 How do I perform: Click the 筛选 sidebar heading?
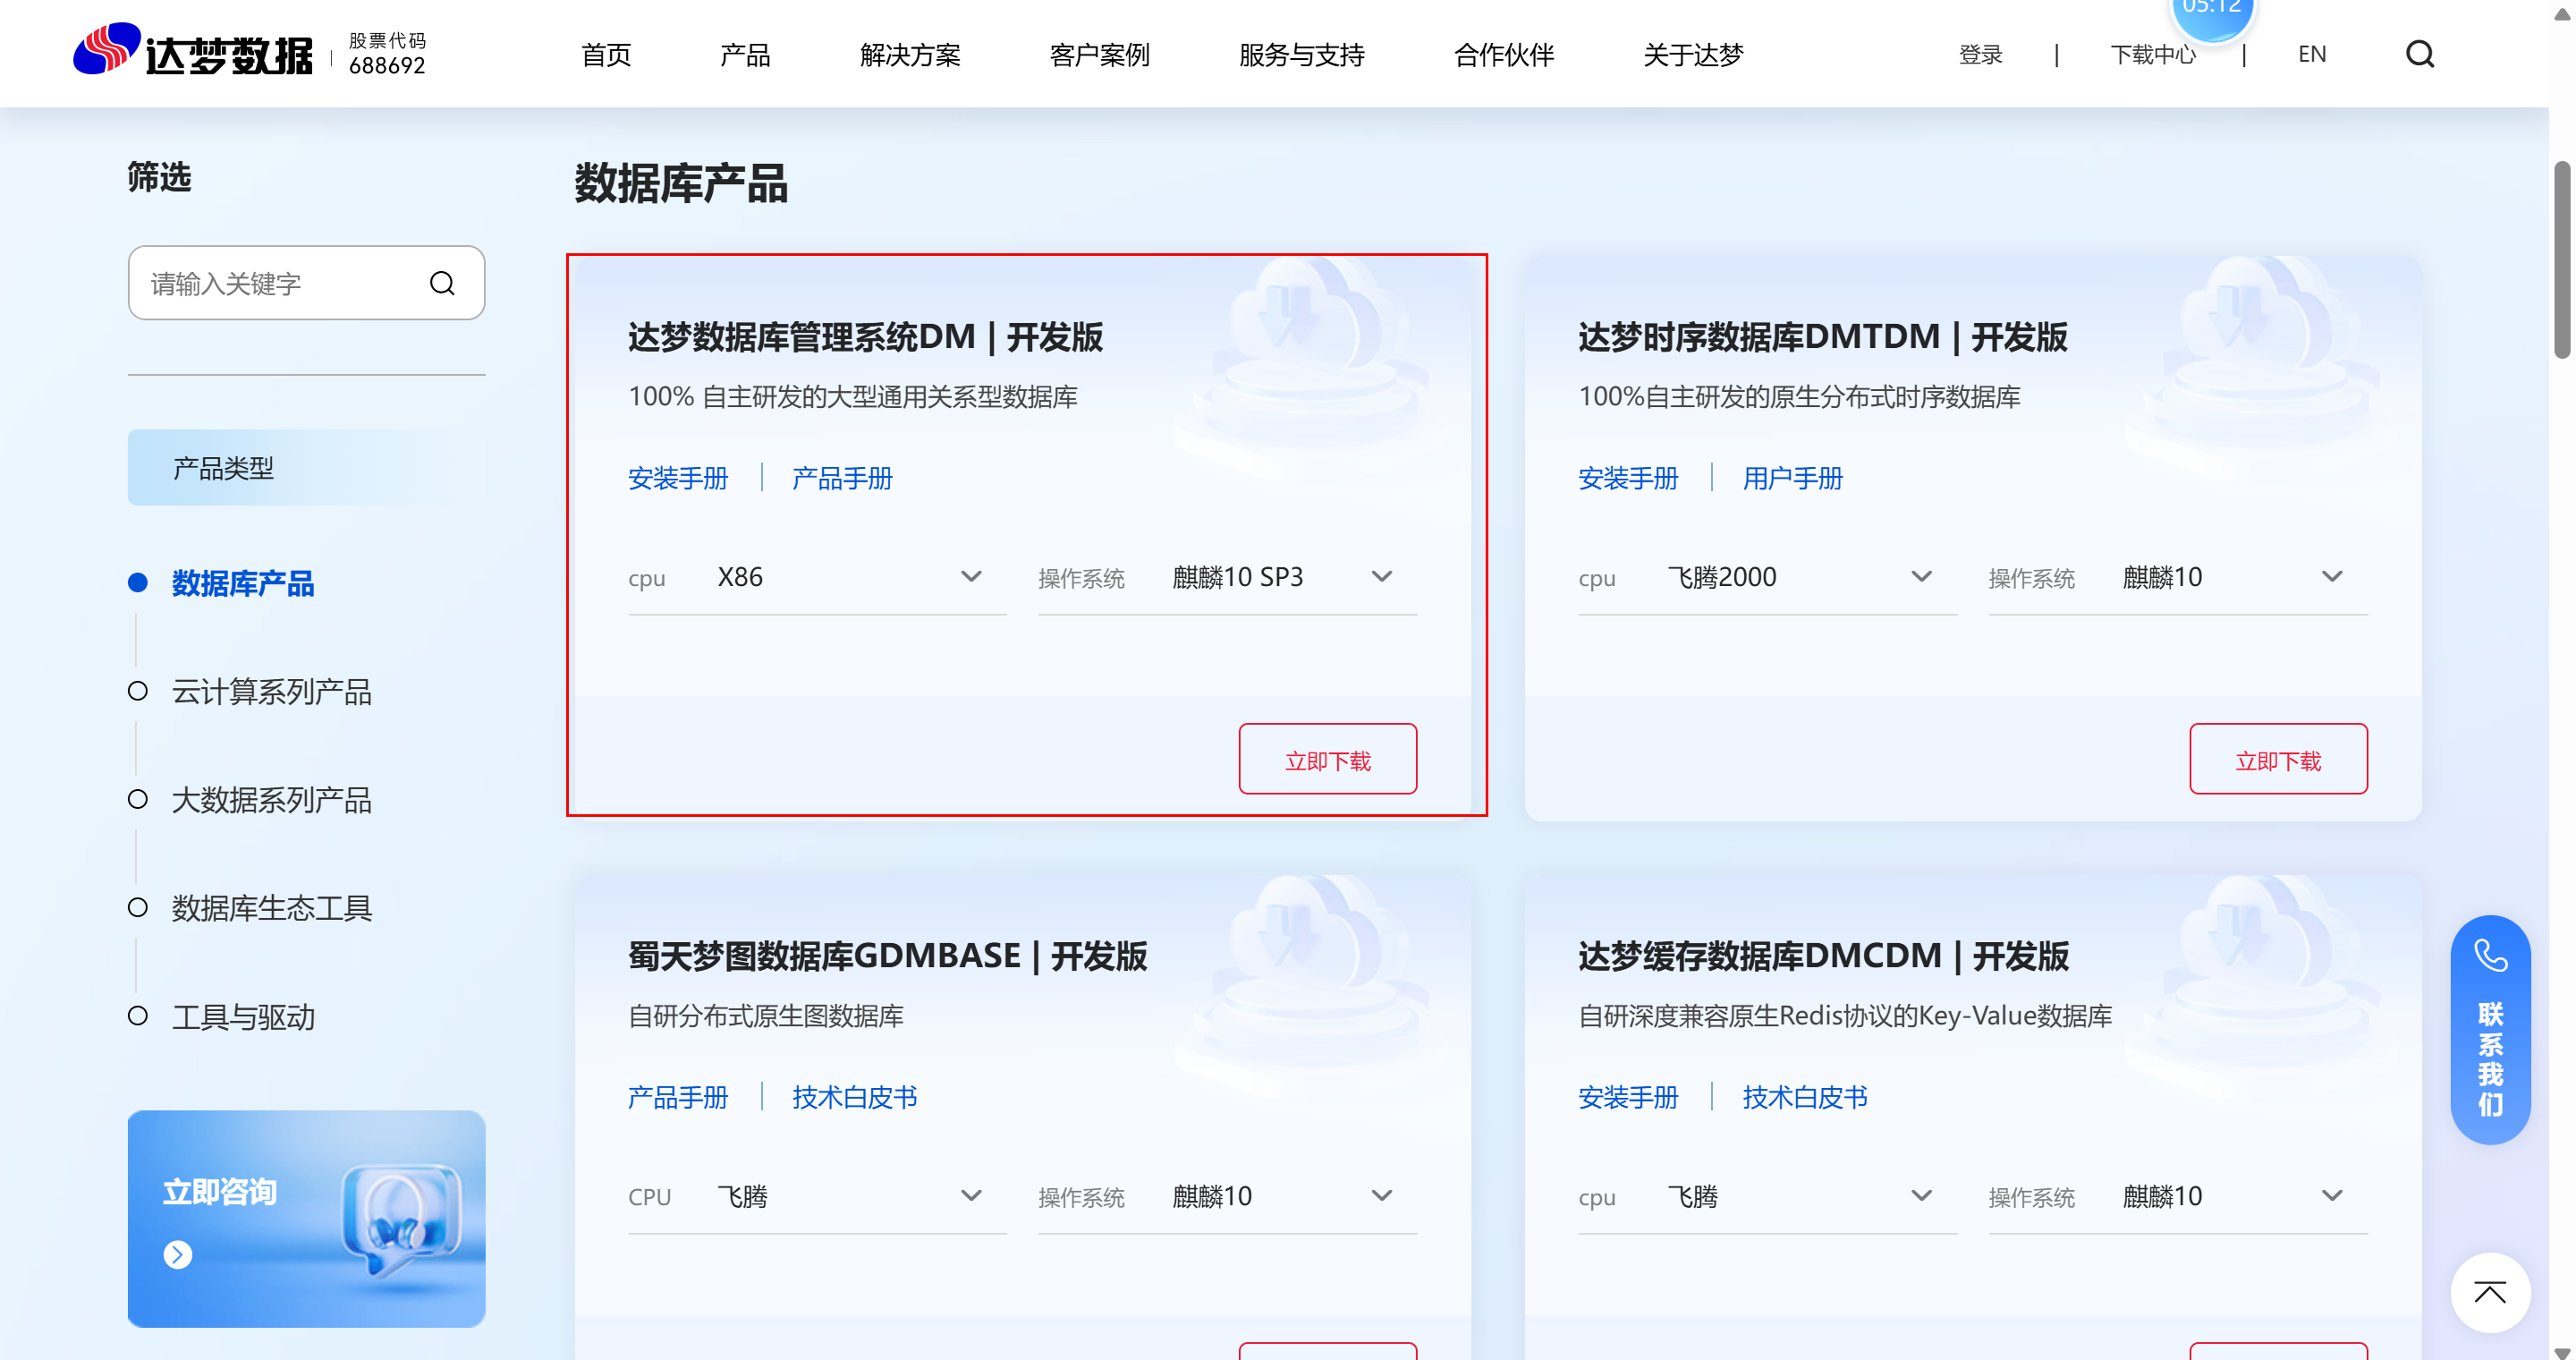pos(159,177)
